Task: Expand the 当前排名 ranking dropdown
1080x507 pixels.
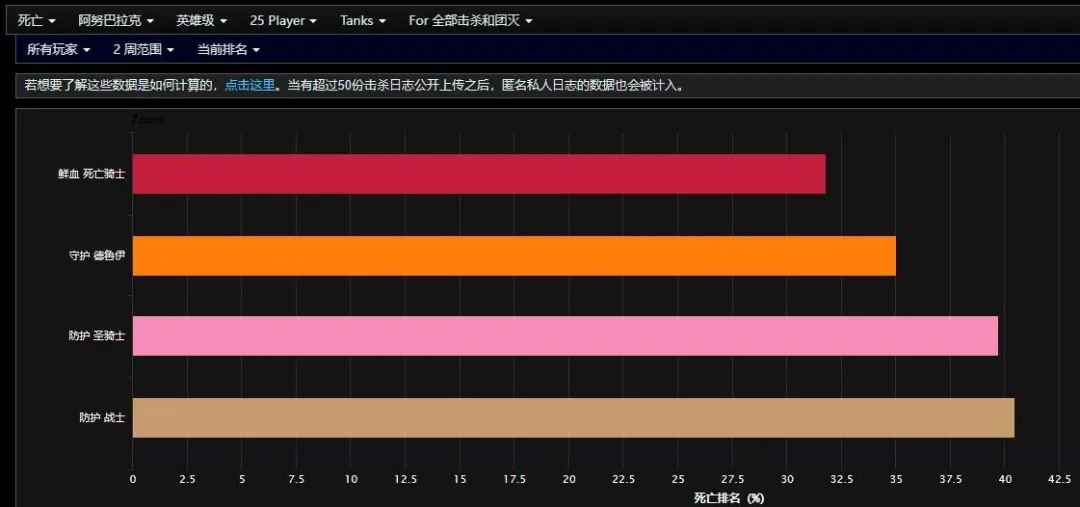Action: click(228, 50)
